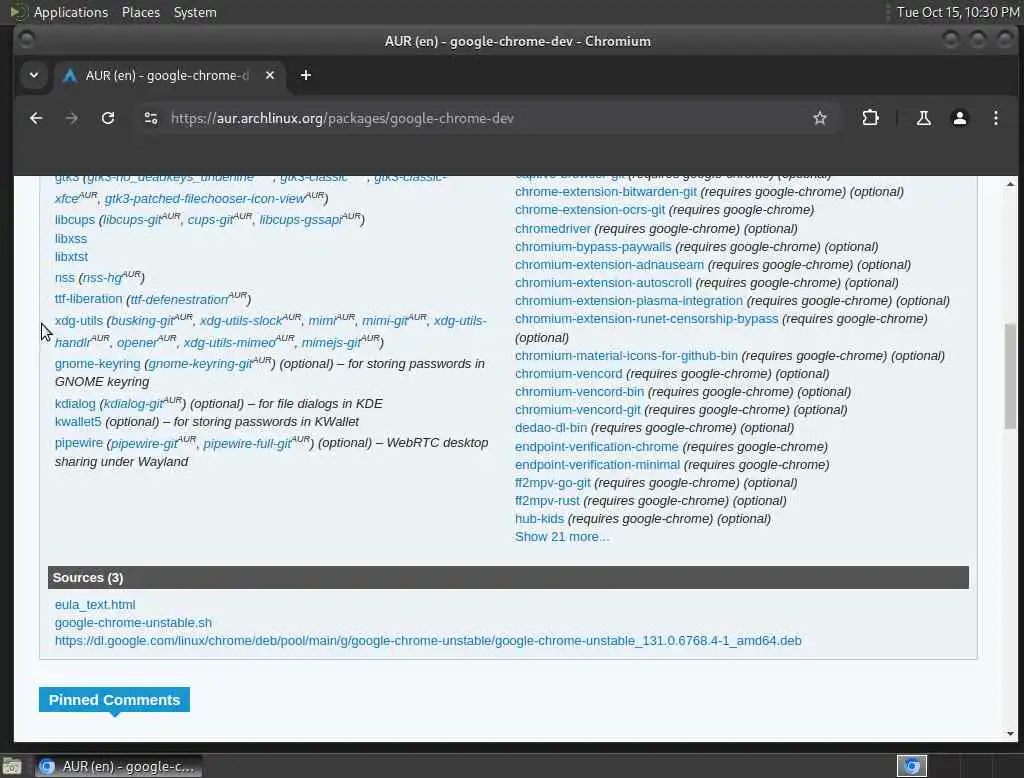This screenshot has width=1024, height=778.
Task: Open eula_text.html source file
Action: point(95,605)
